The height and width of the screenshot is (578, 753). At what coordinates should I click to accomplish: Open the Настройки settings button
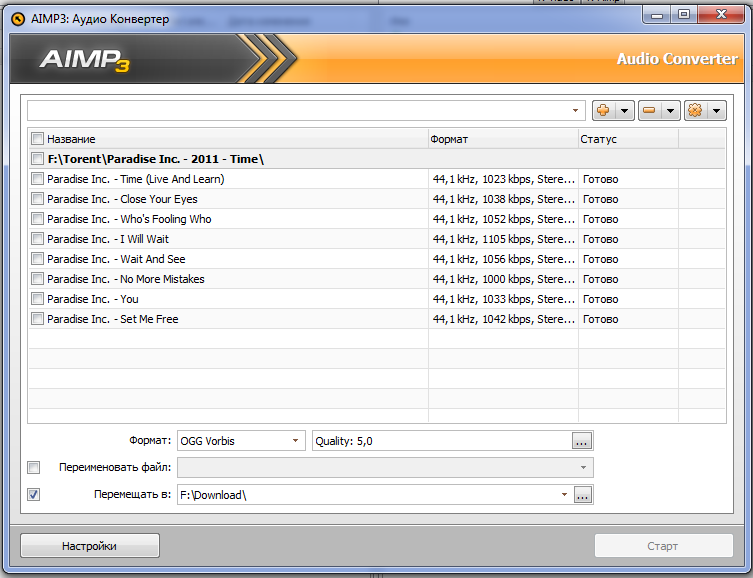[x=90, y=546]
